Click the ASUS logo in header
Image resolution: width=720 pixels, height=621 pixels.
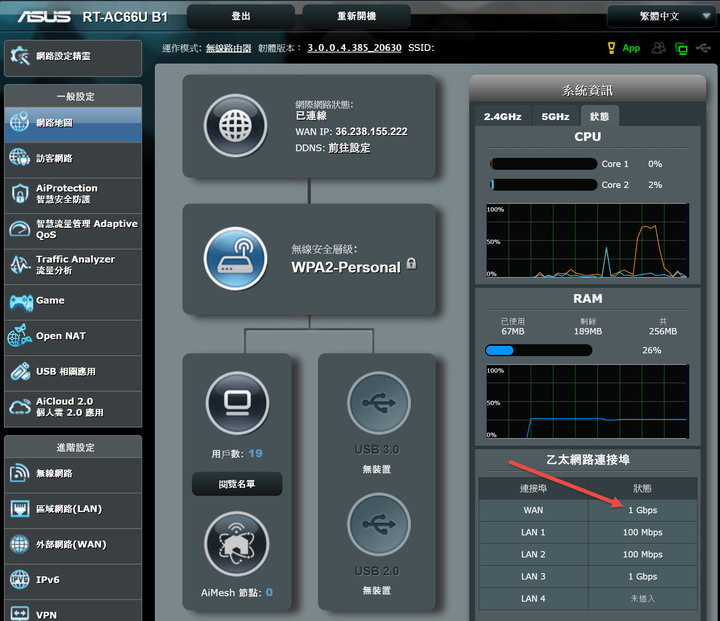click(44, 17)
